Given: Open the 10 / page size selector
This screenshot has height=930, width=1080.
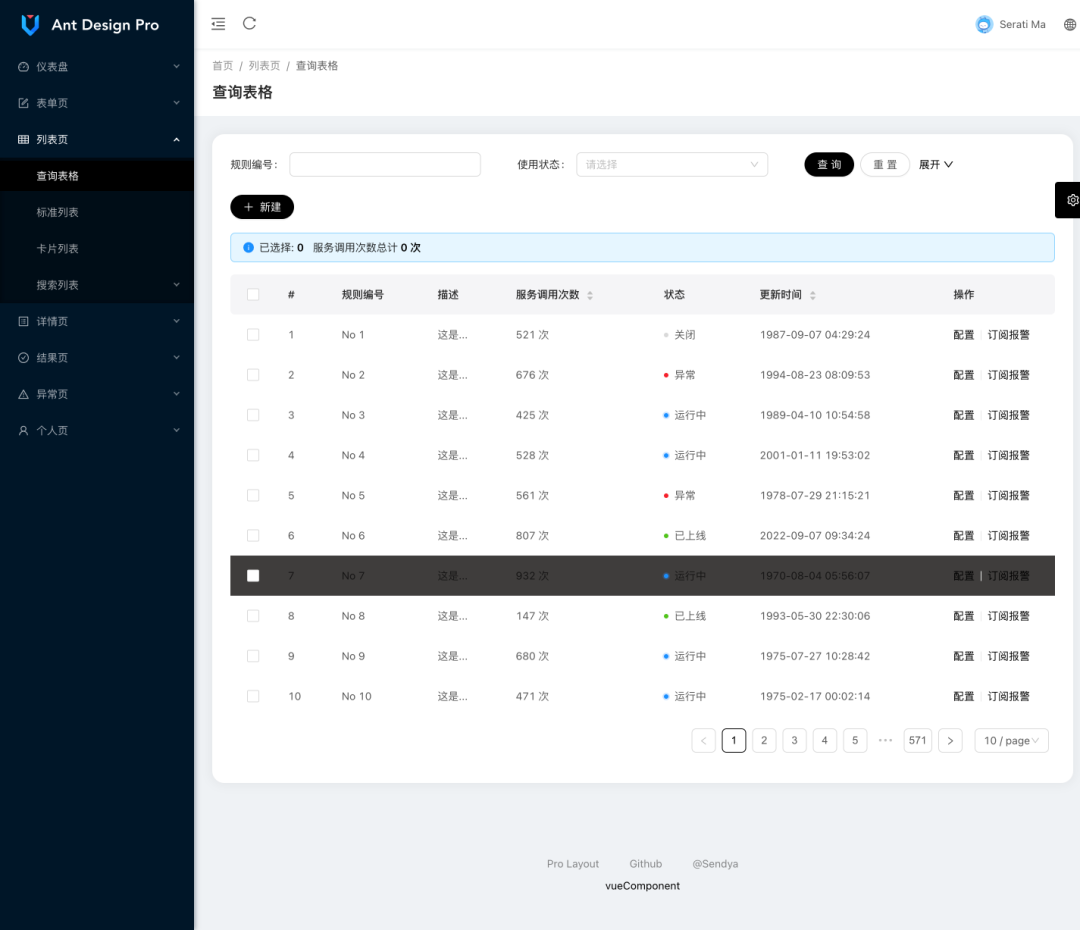Looking at the screenshot, I should pos(1011,741).
